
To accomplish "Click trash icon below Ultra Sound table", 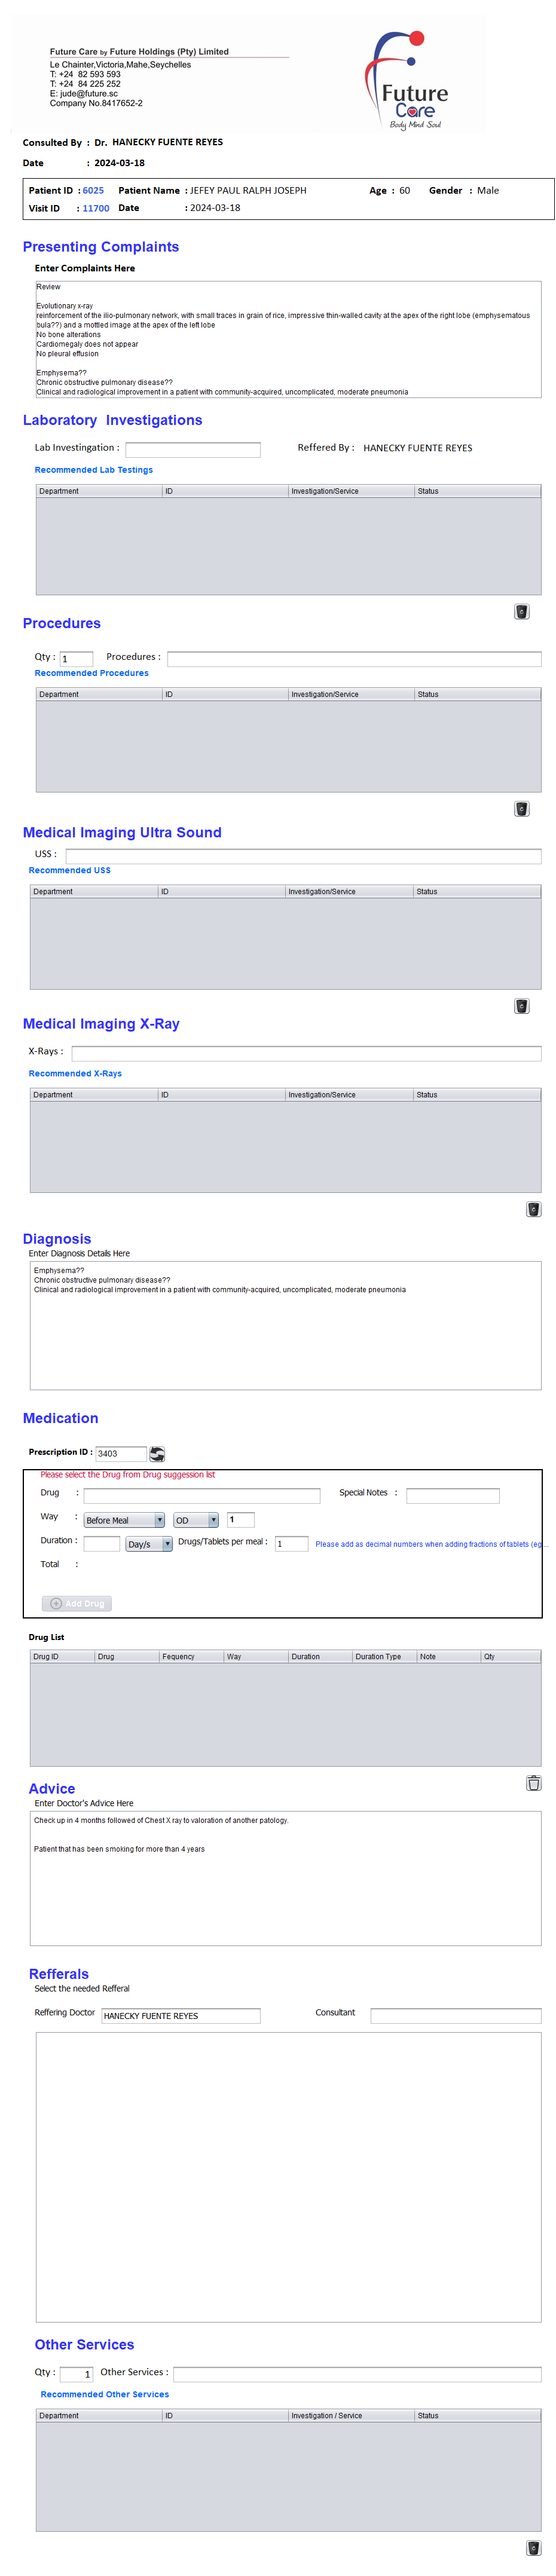I will [x=521, y=1006].
